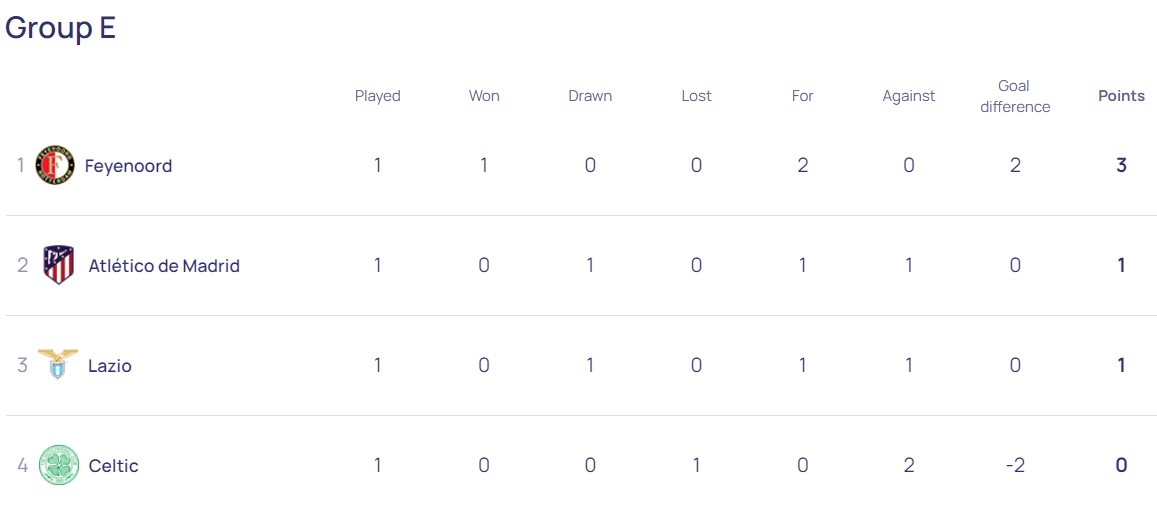Image resolution: width=1157 pixels, height=505 pixels.
Task: Open the Atlético de Madrid team link
Action: 164,265
